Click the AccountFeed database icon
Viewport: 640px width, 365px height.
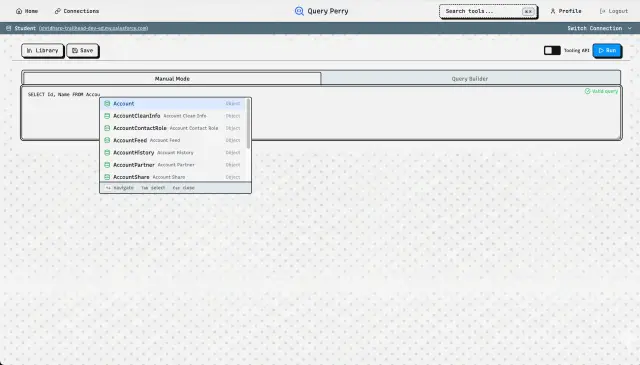pos(107,140)
